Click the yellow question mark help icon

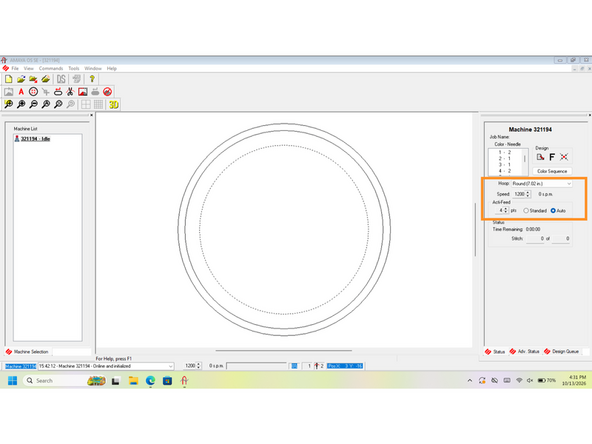(x=92, y=79)
